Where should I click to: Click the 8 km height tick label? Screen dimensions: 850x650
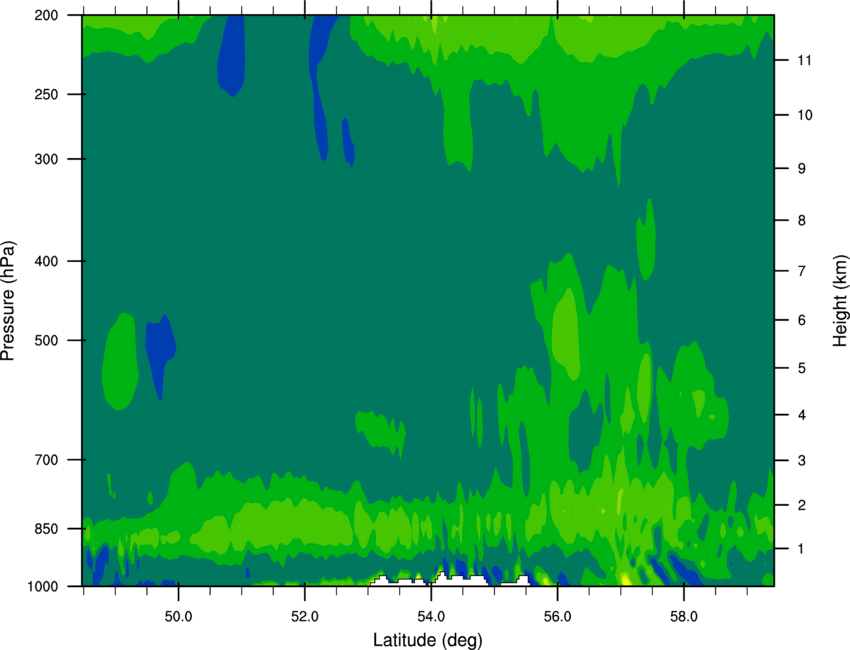click(x=802, y=221)
